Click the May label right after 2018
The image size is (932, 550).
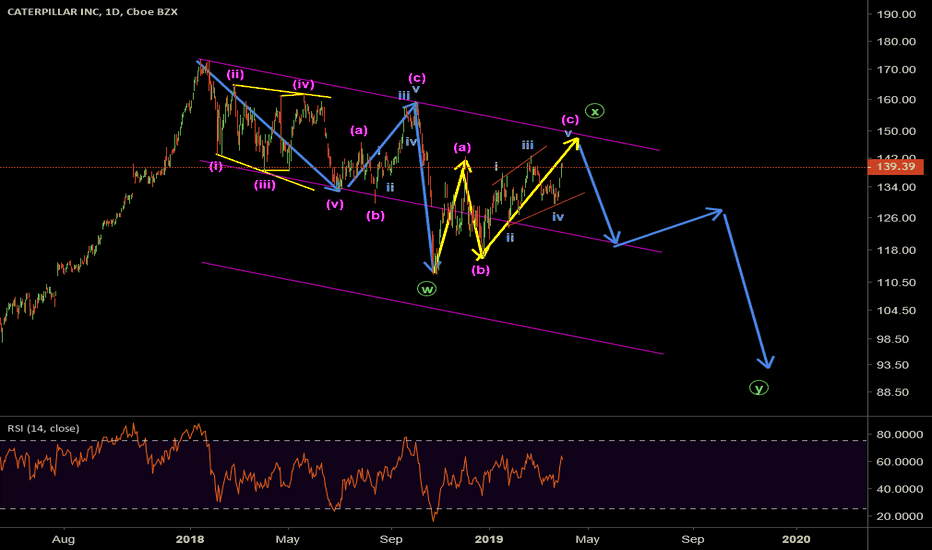pyautogui.click(x=288, y=539)
